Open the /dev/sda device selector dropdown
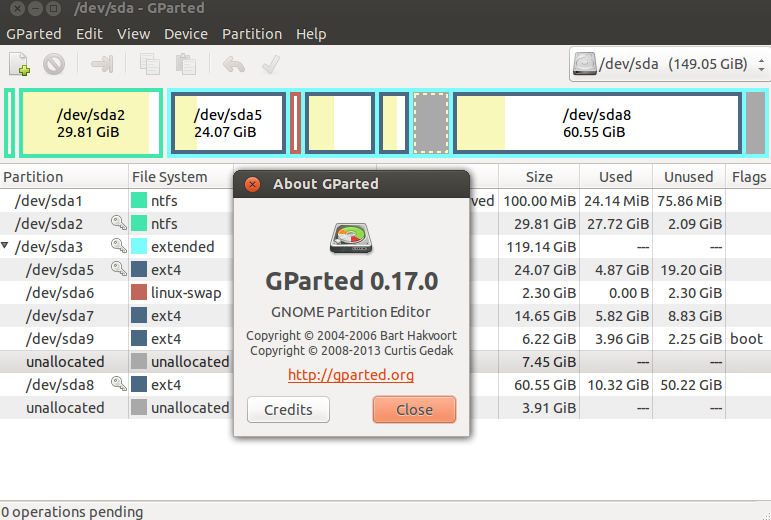Viewport: 771px width, 520px height. [669, 64]
